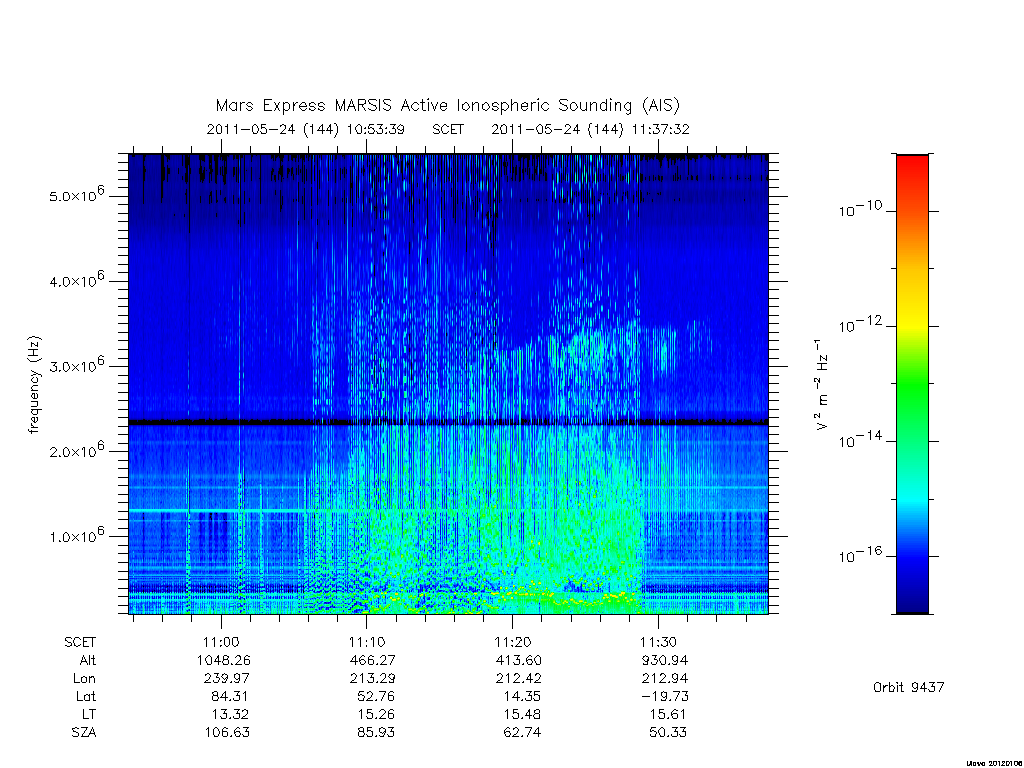Click the 'LT' row label
The width and height of the screenshot is (1024, 768).
pos(89,714)
